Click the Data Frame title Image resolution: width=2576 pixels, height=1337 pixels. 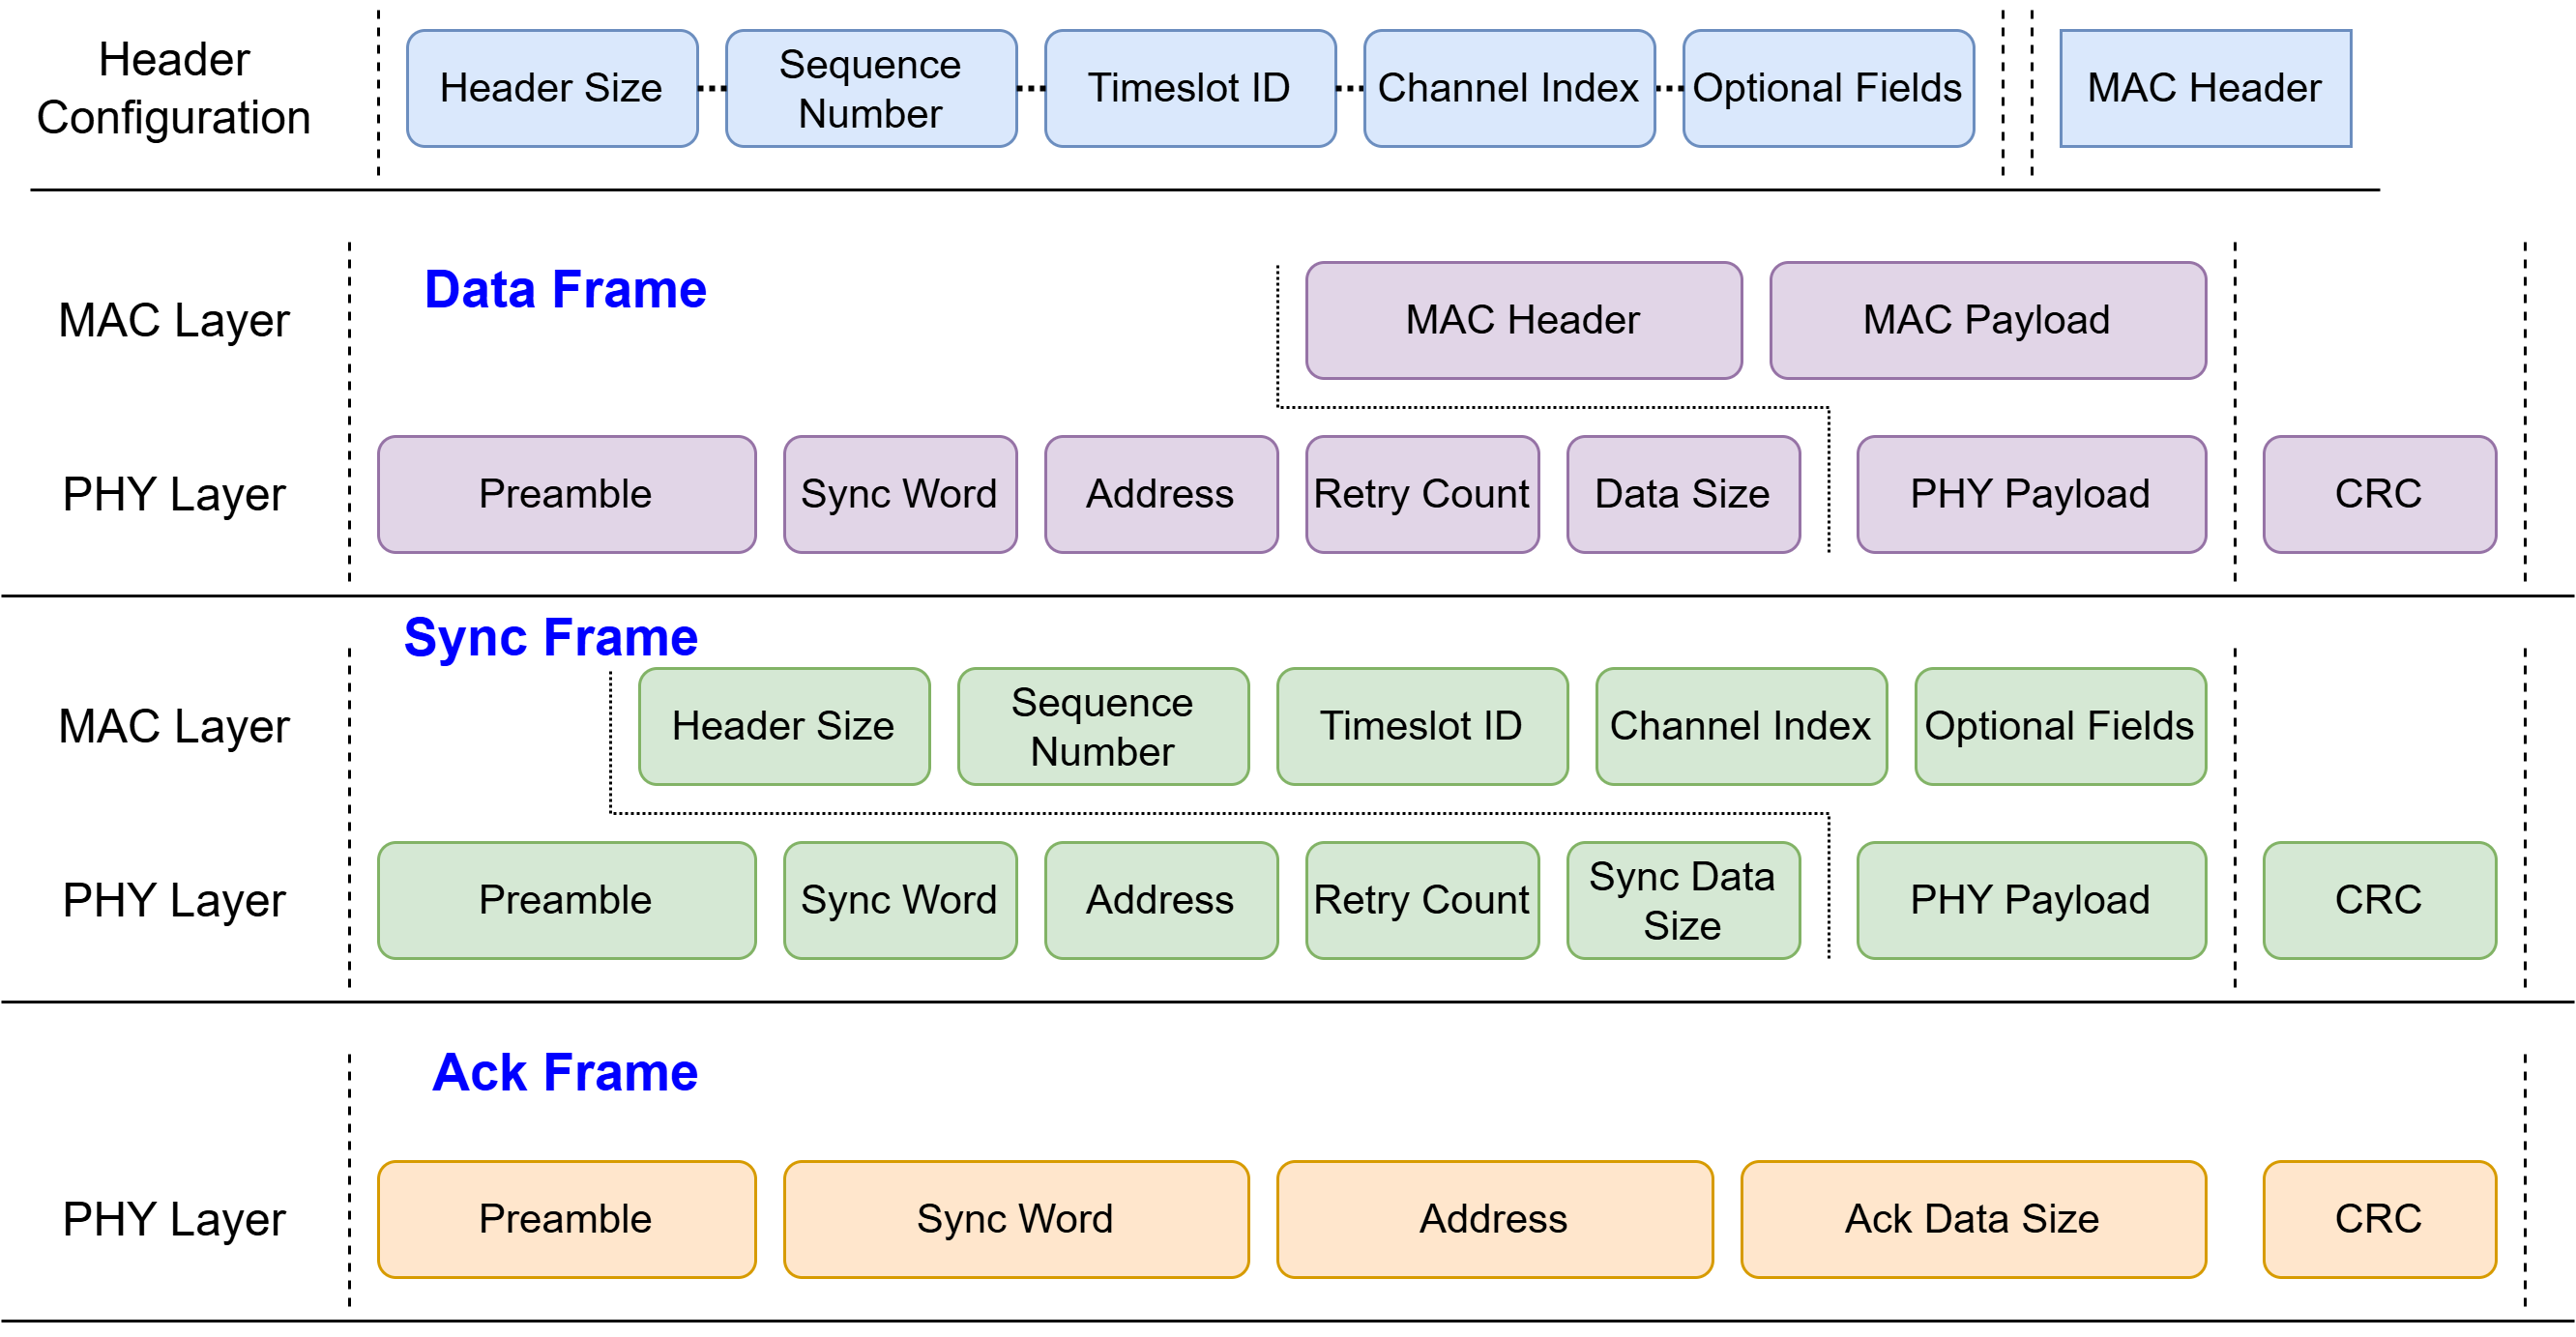coord(565,289)
